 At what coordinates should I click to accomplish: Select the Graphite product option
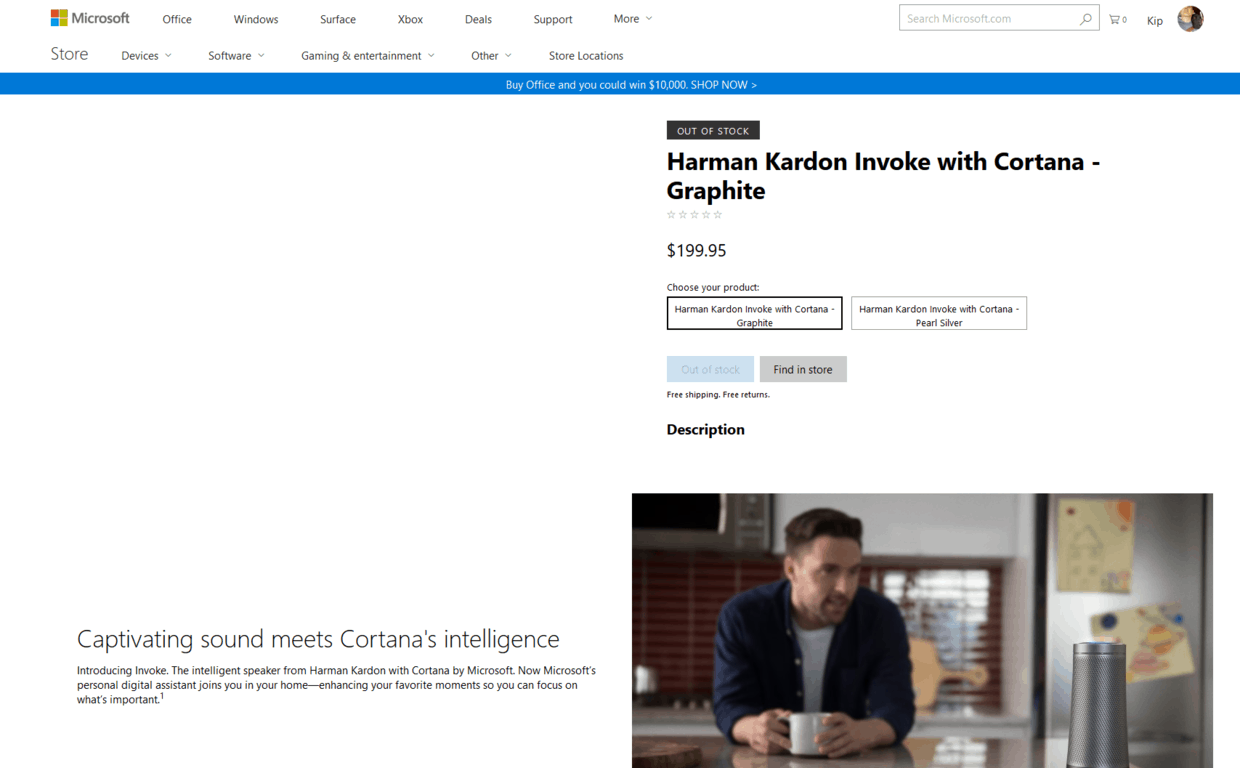tap(755, 313)
